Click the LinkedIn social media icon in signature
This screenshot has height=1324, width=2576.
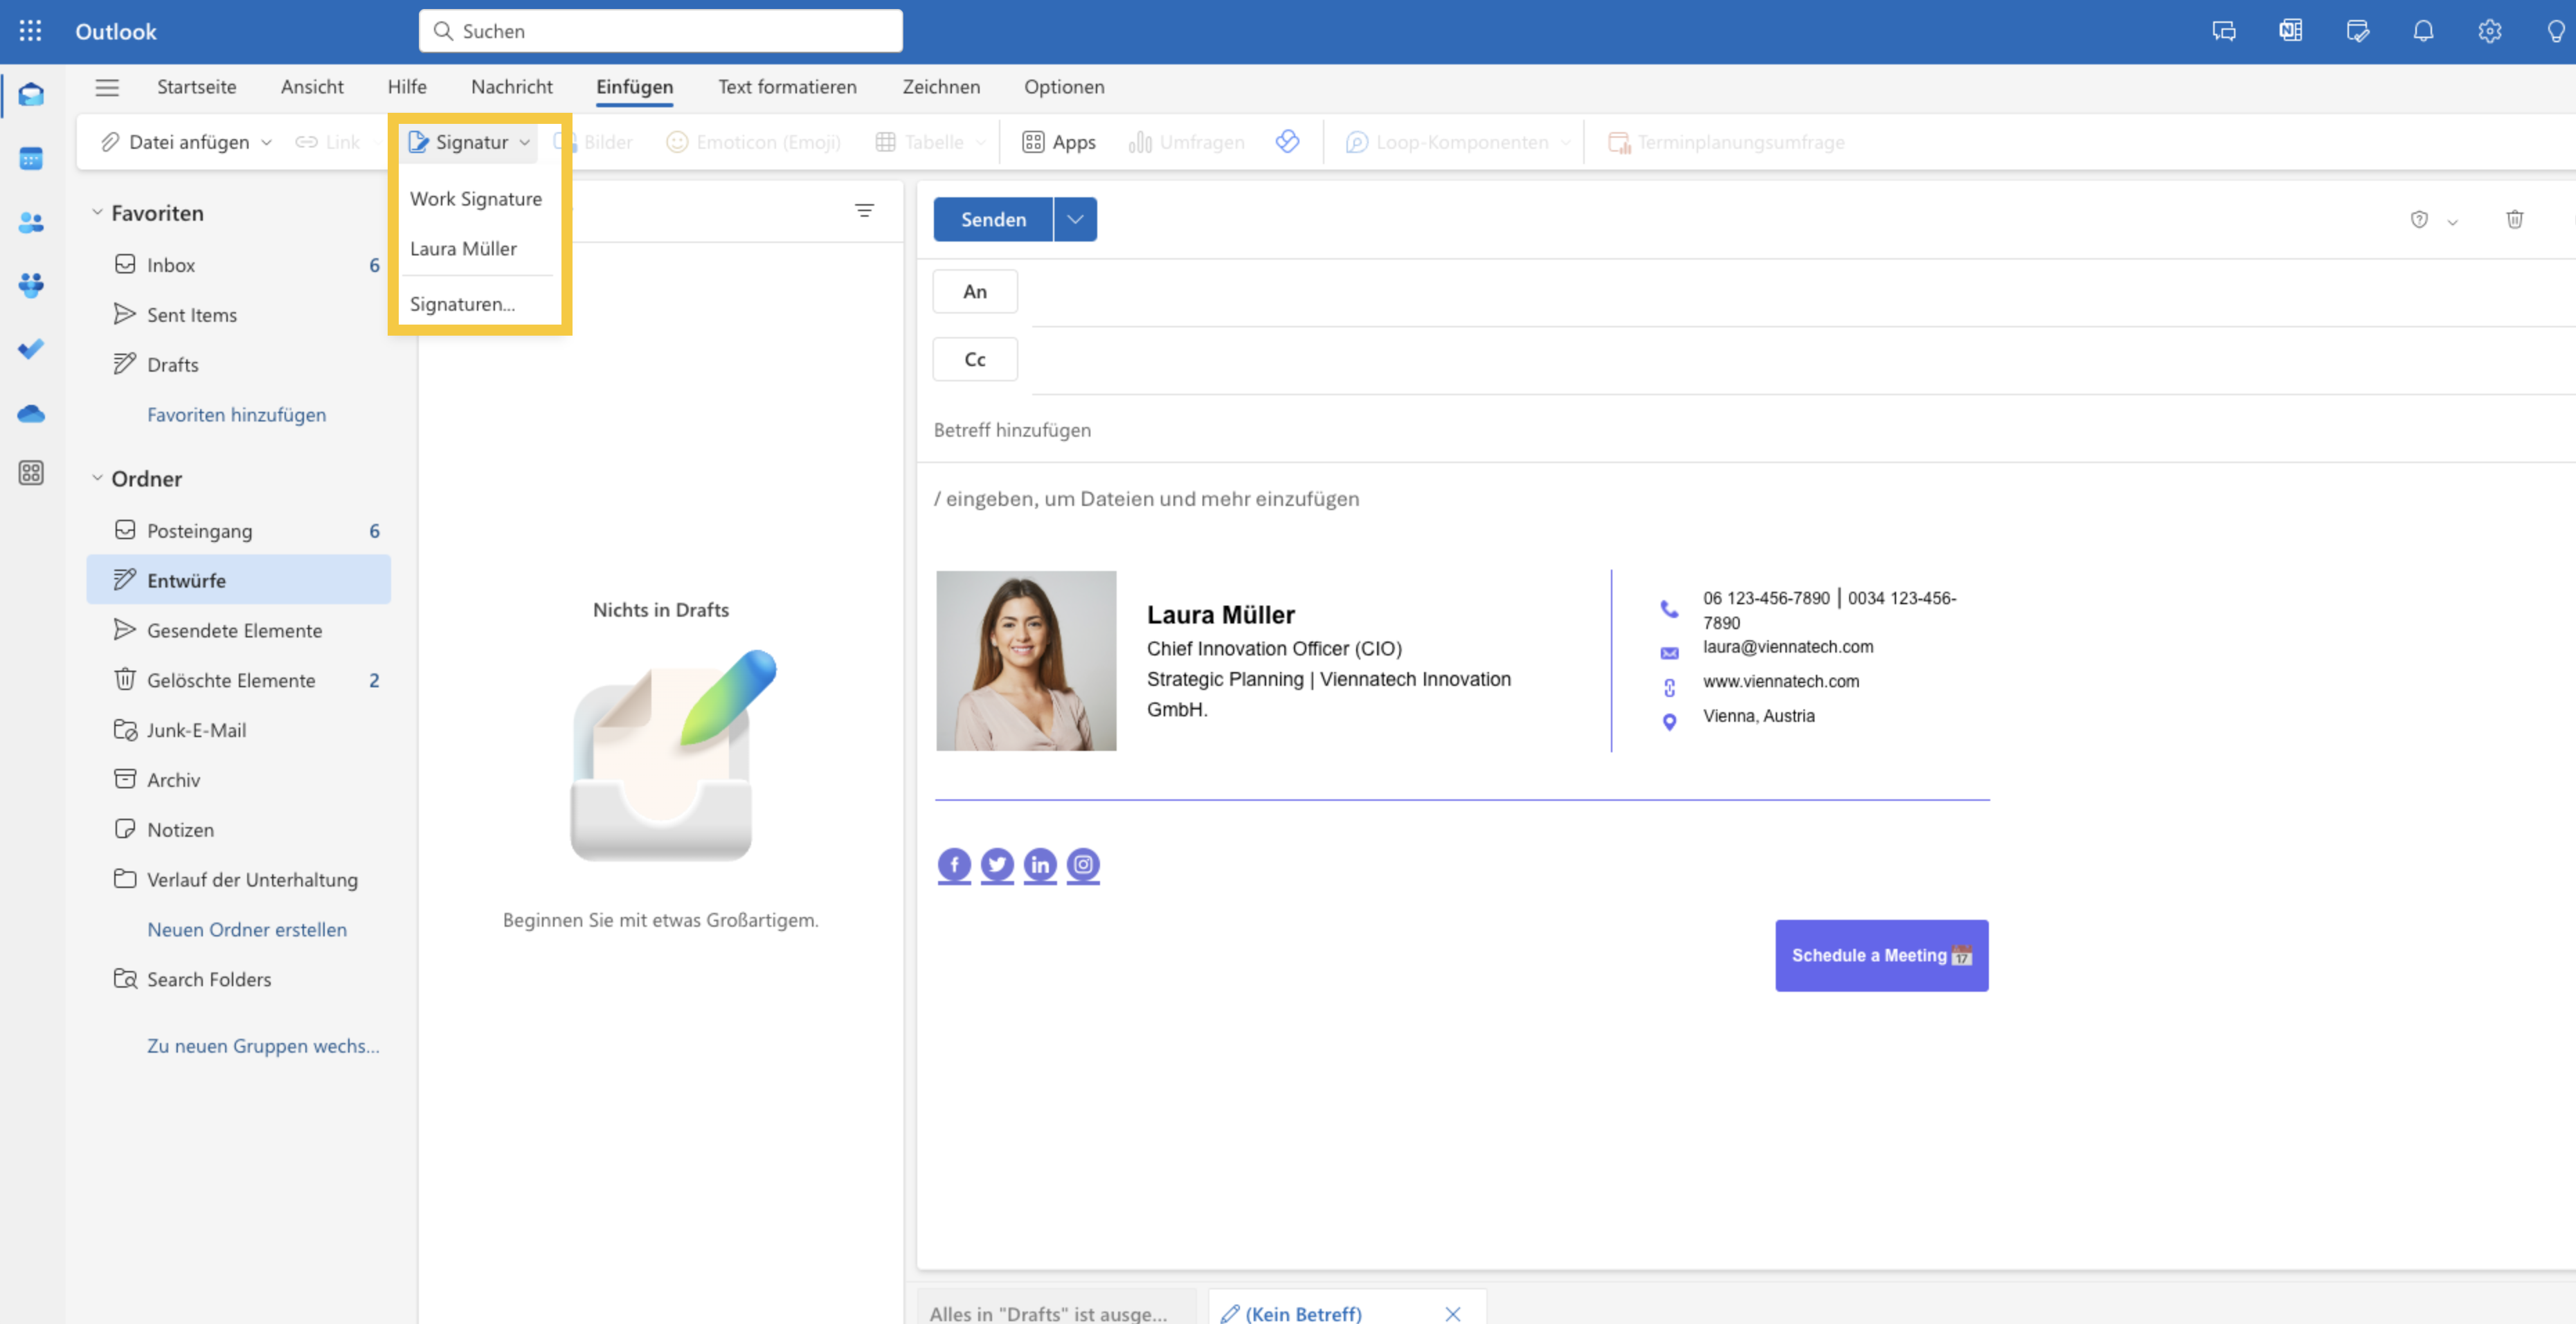click(1041, 863)
